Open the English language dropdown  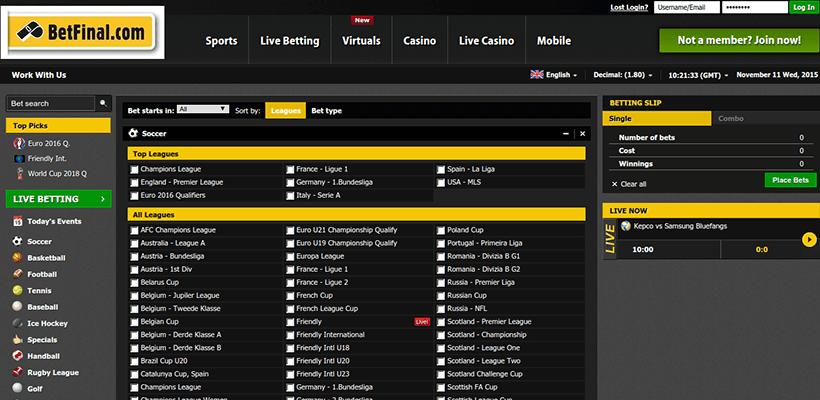tap(554, 75)
